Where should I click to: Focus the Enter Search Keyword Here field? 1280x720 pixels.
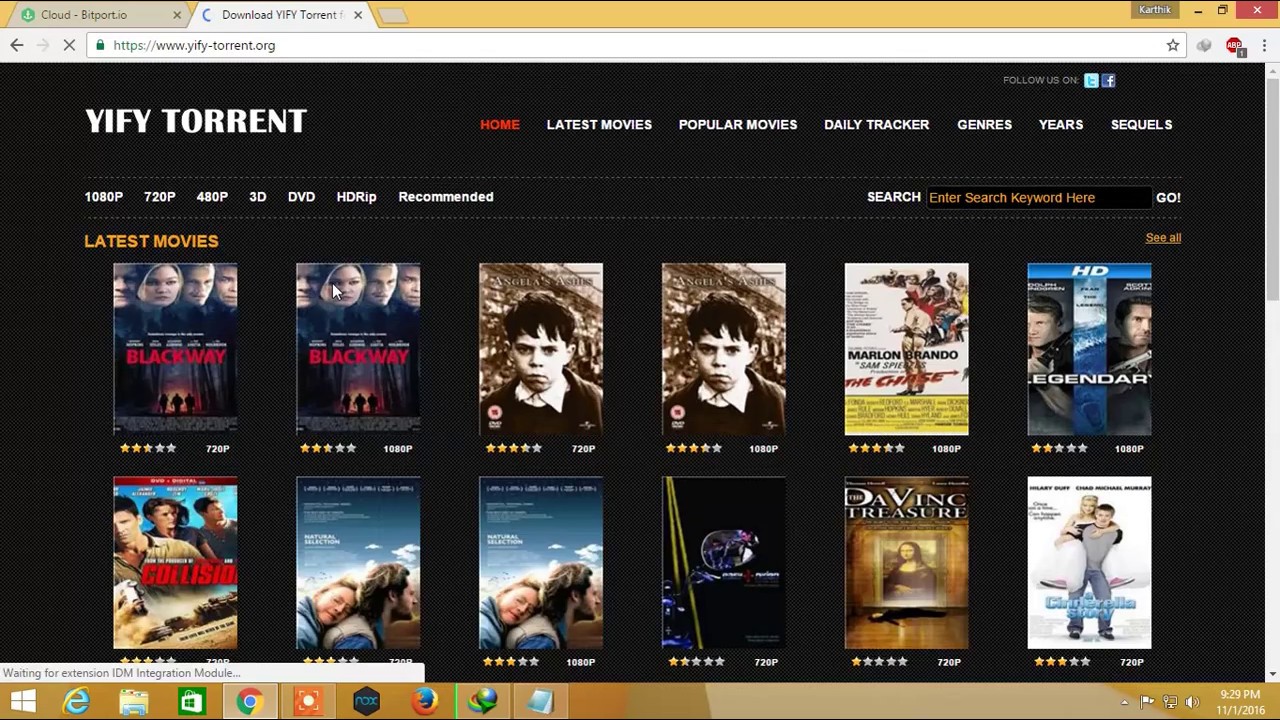pos(1038,197)
